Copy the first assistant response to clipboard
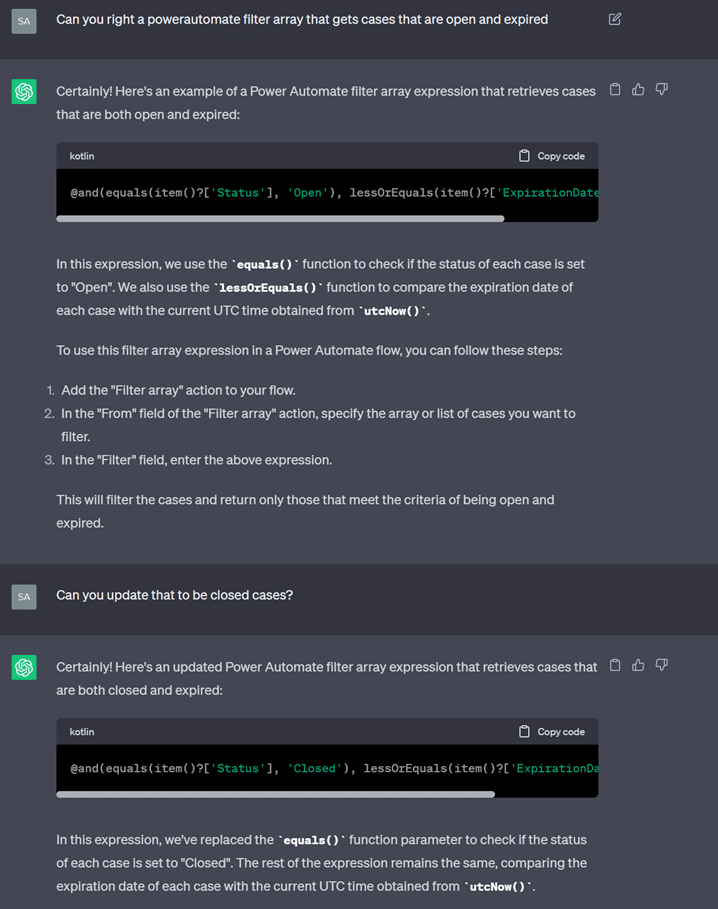 click(x=615, y=89)
